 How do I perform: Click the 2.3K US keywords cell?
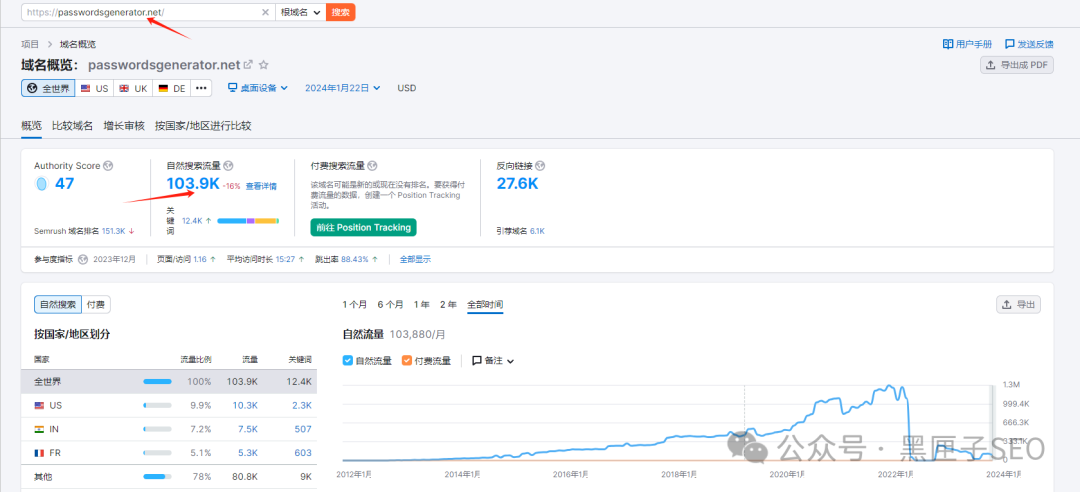tap(302, 405)
